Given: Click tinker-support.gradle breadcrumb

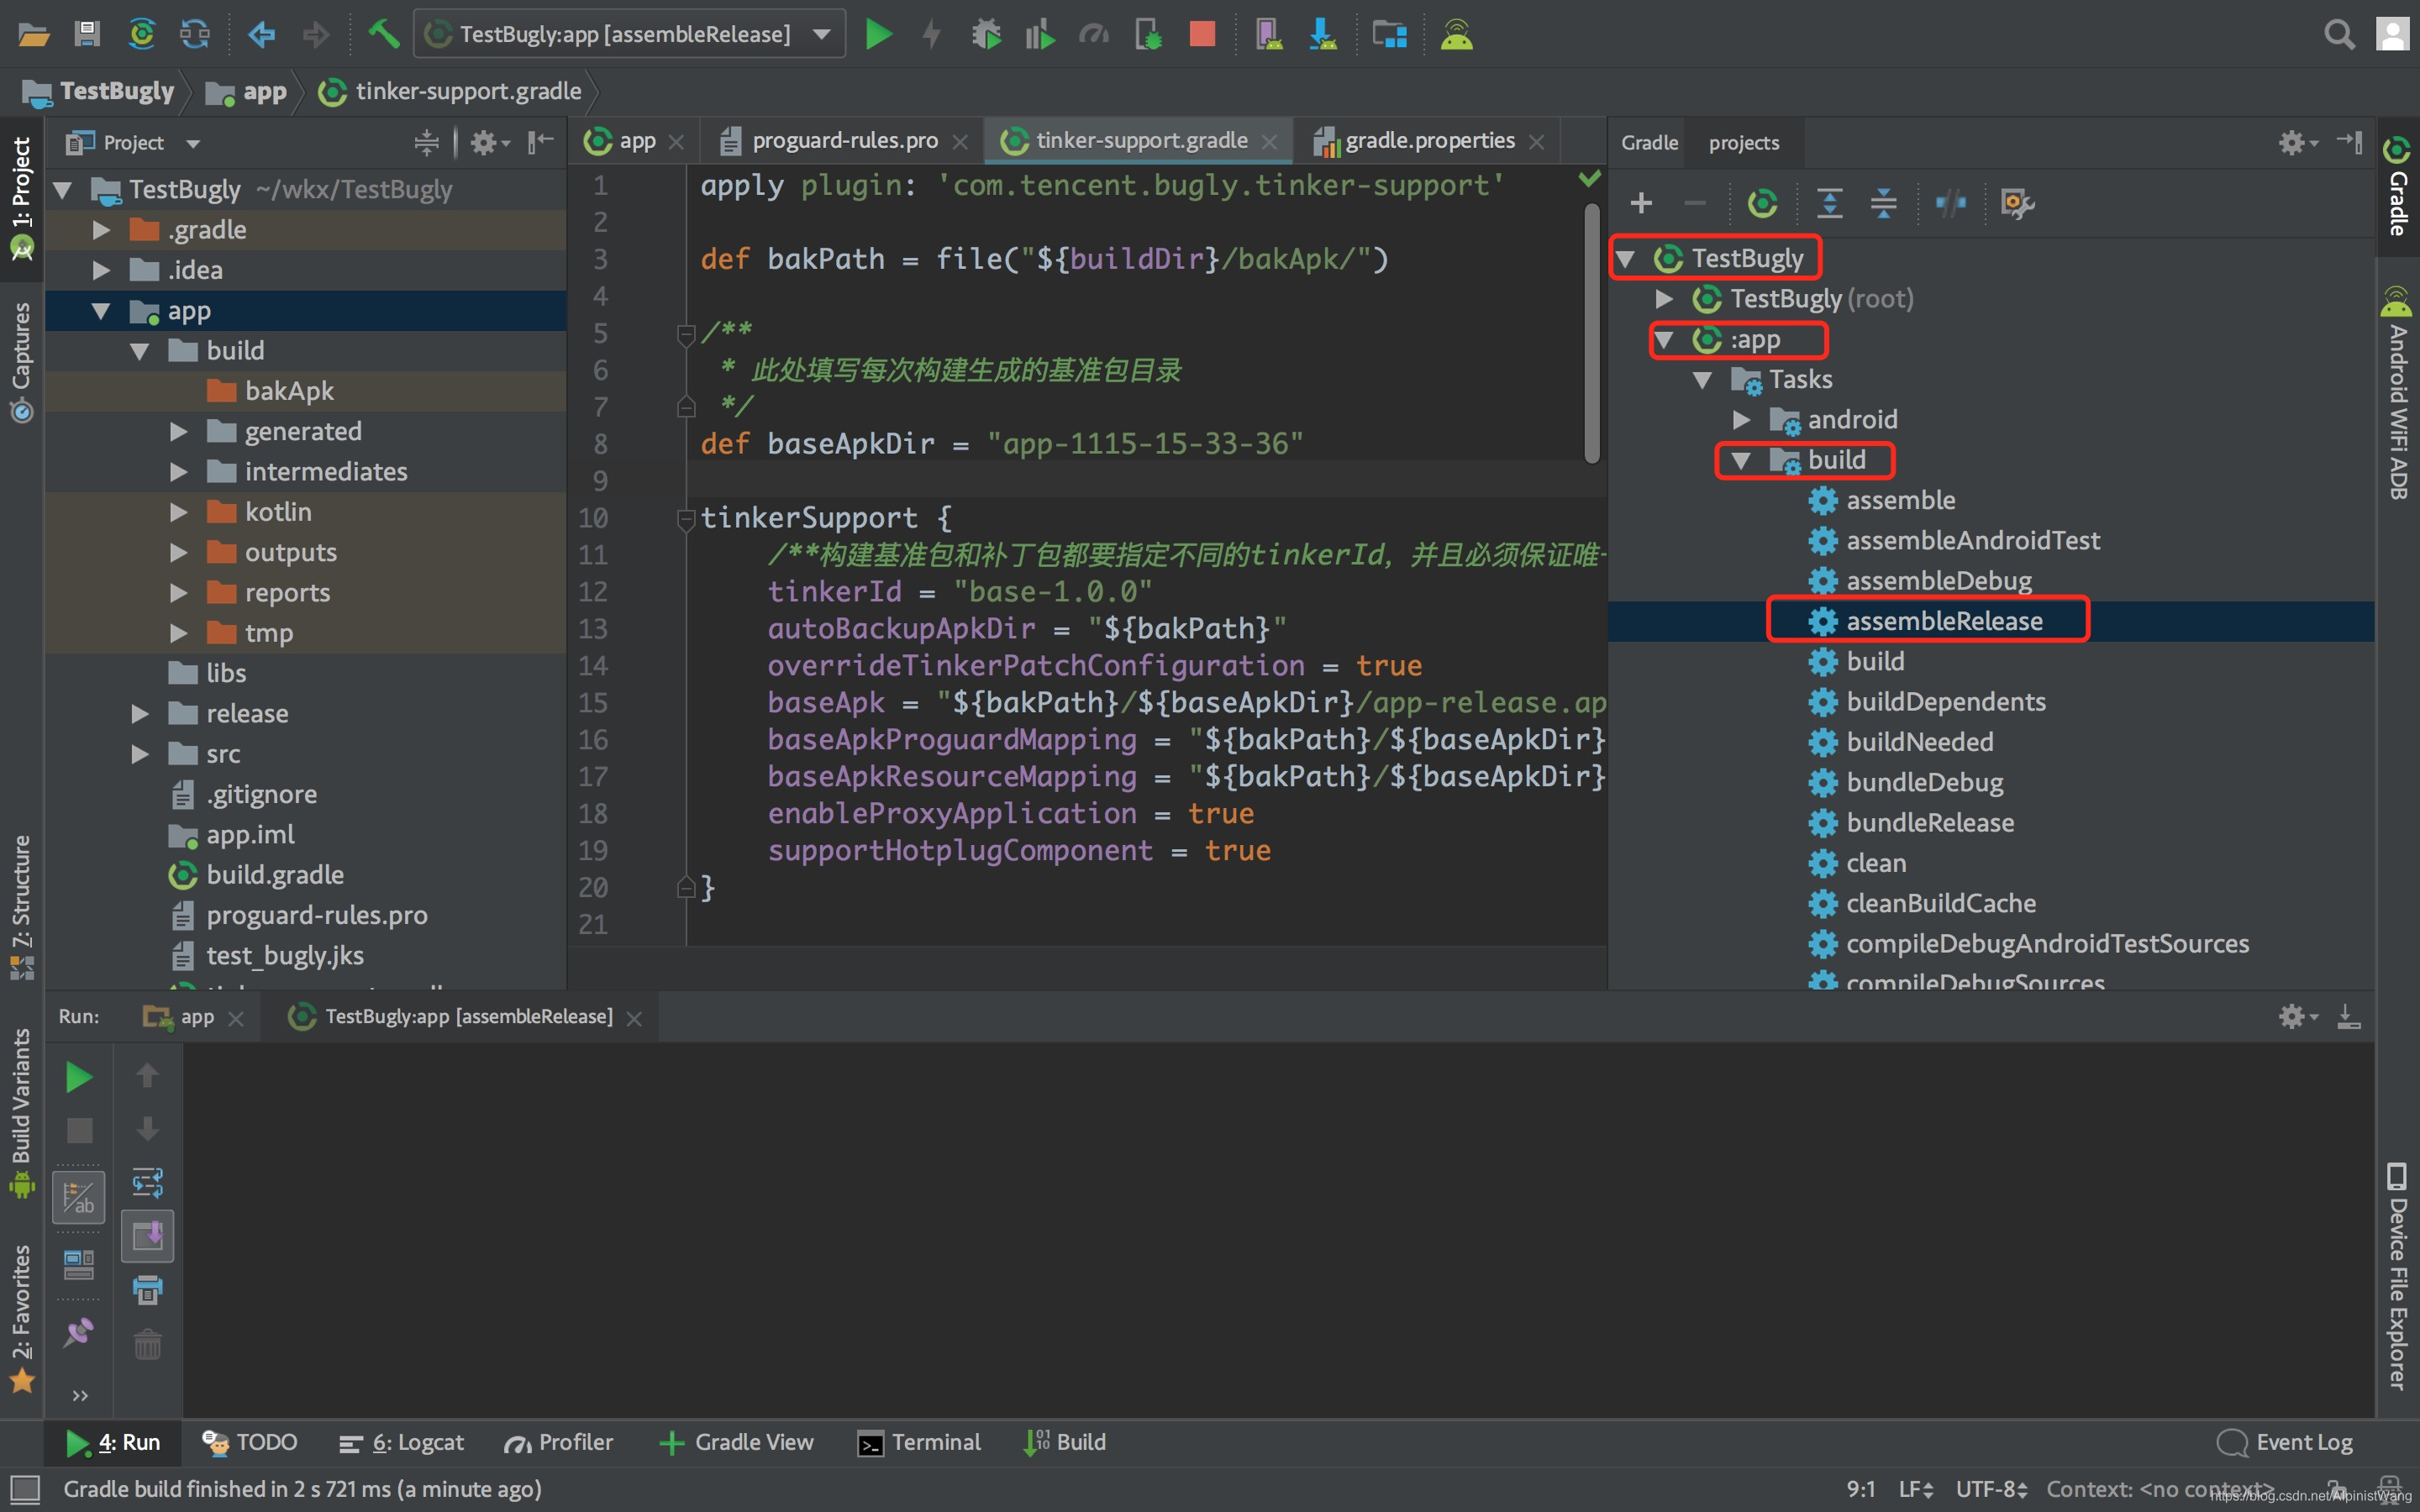Looking at the screenshot, I should tap(449, 92).
